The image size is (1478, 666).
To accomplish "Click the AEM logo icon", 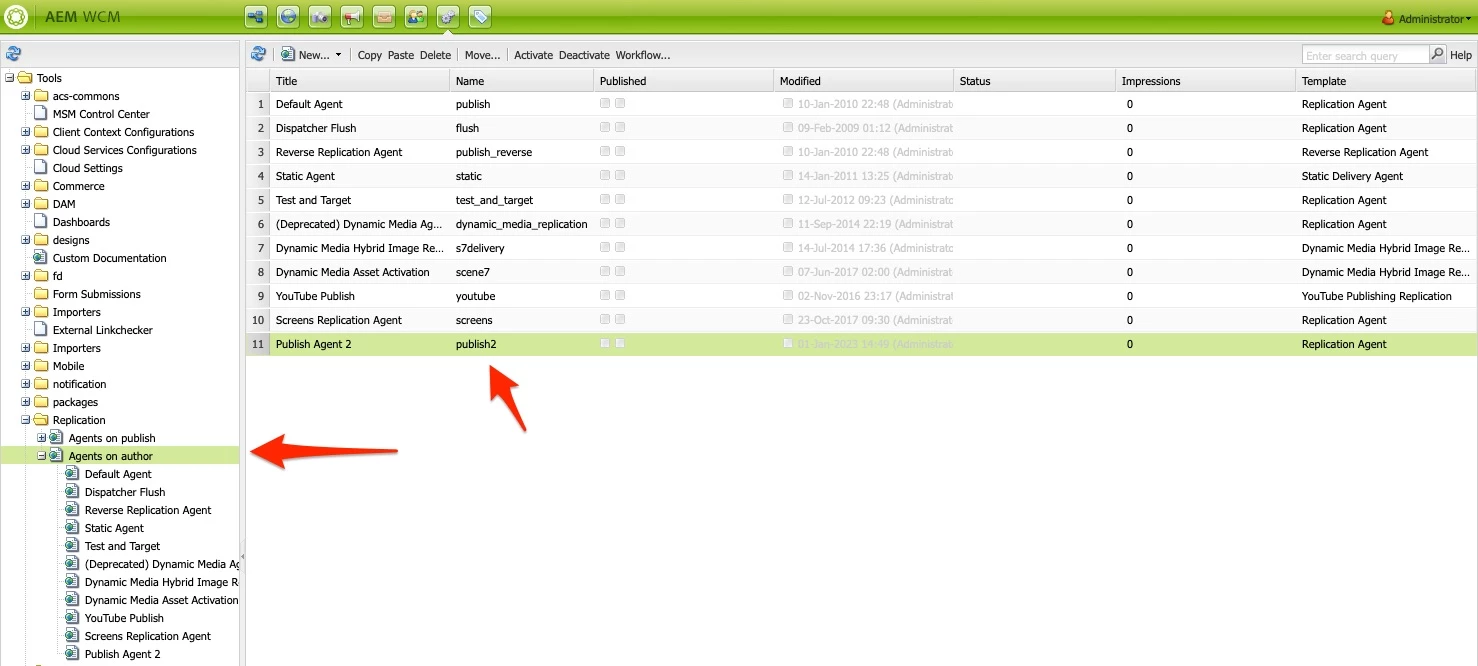I will coord(16,17).
